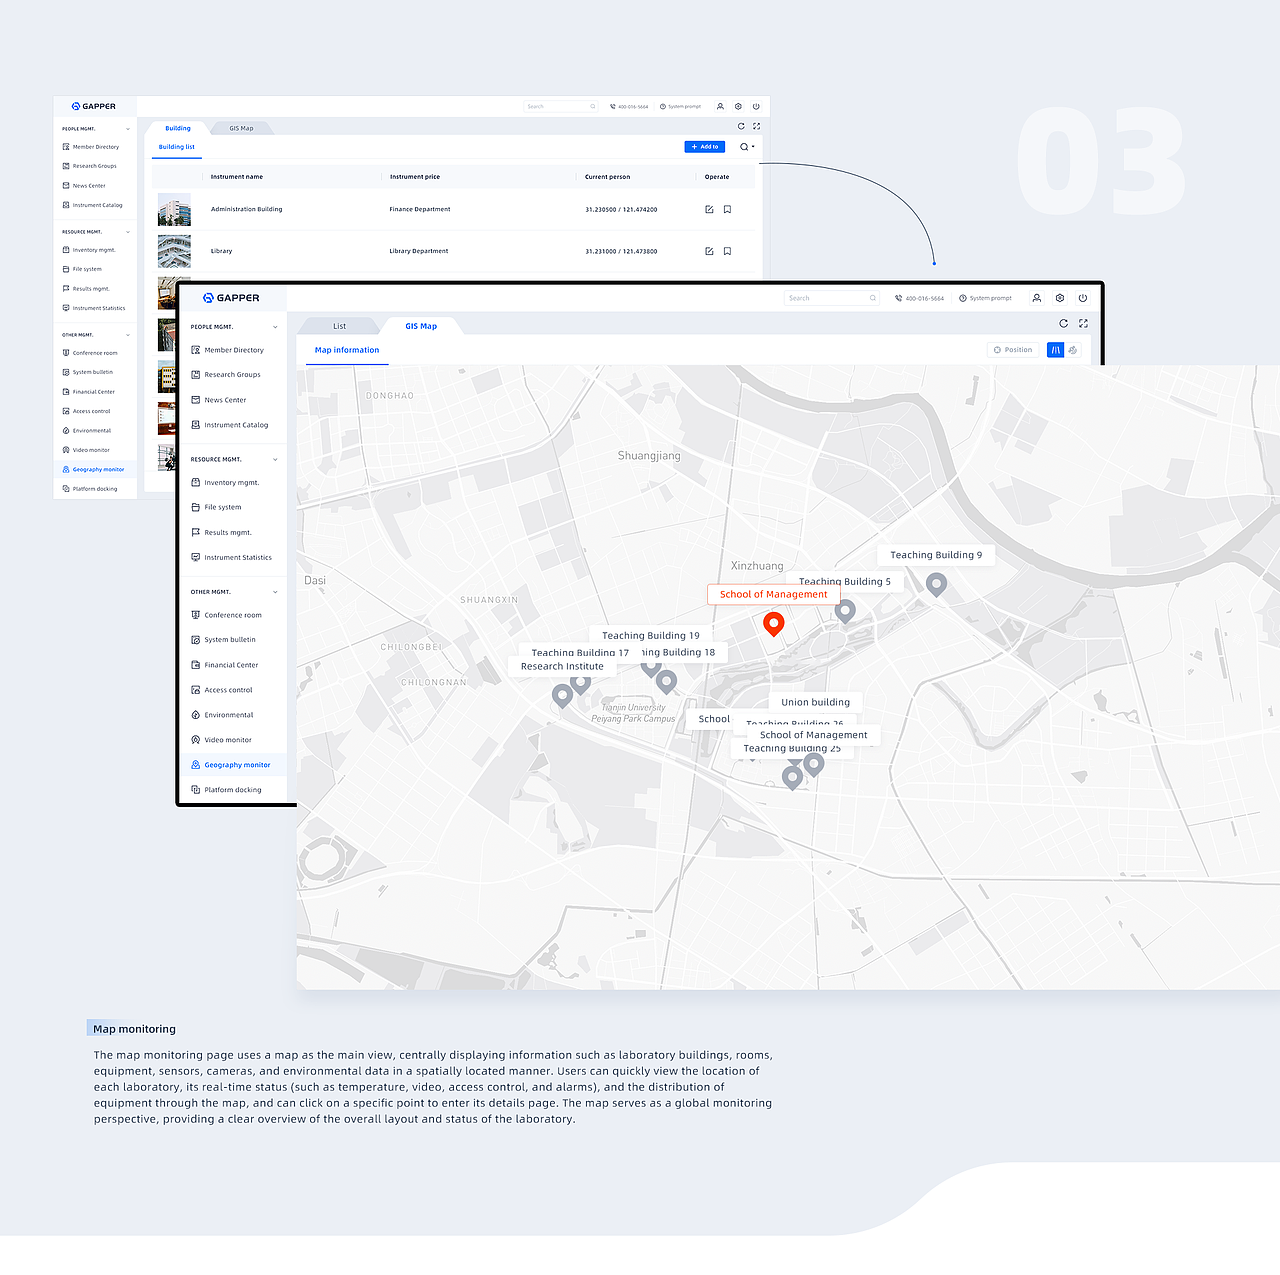Switch to satellite map view toggle
Screen dimensions: 1280x1275
click(1073, 350)
